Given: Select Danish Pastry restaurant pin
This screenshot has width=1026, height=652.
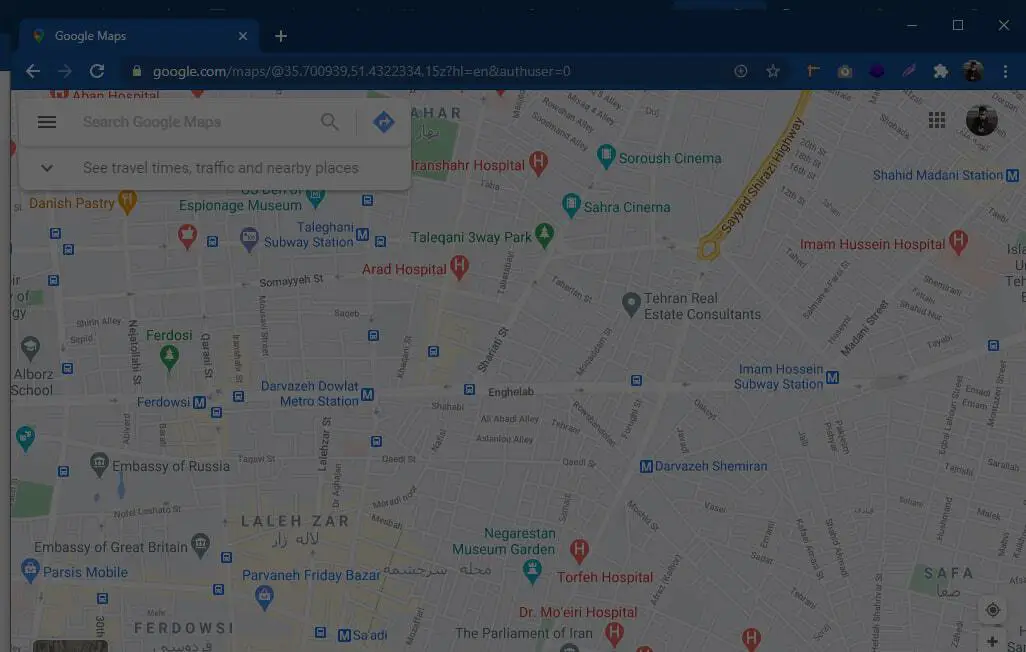Looking at the screenshot, I should [127, 202].
